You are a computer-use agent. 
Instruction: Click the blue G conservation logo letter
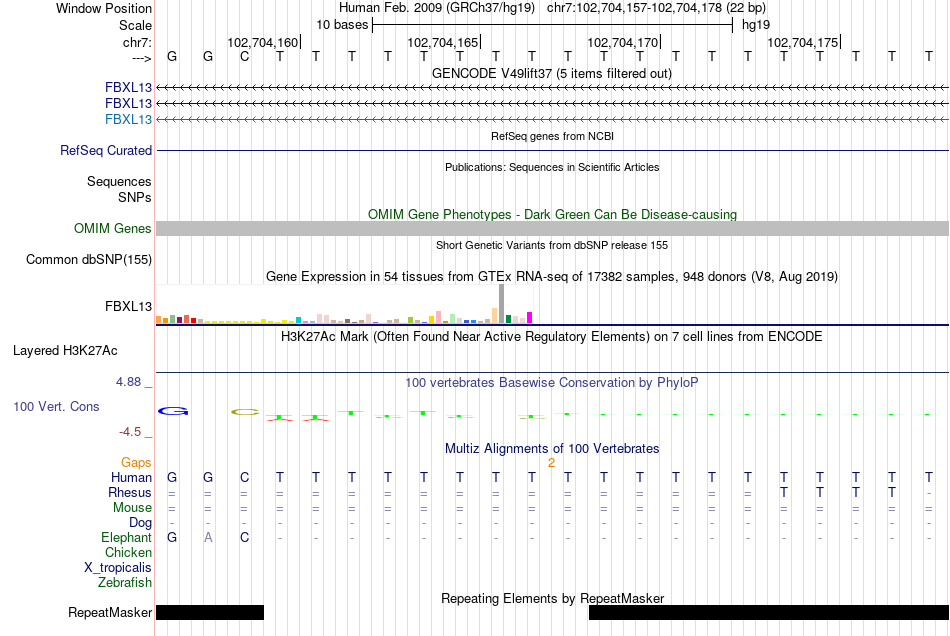point(173,411)
